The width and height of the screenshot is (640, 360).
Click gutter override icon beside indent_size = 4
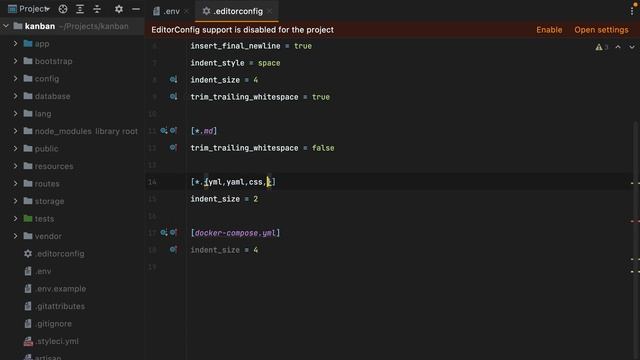[173, 80]
